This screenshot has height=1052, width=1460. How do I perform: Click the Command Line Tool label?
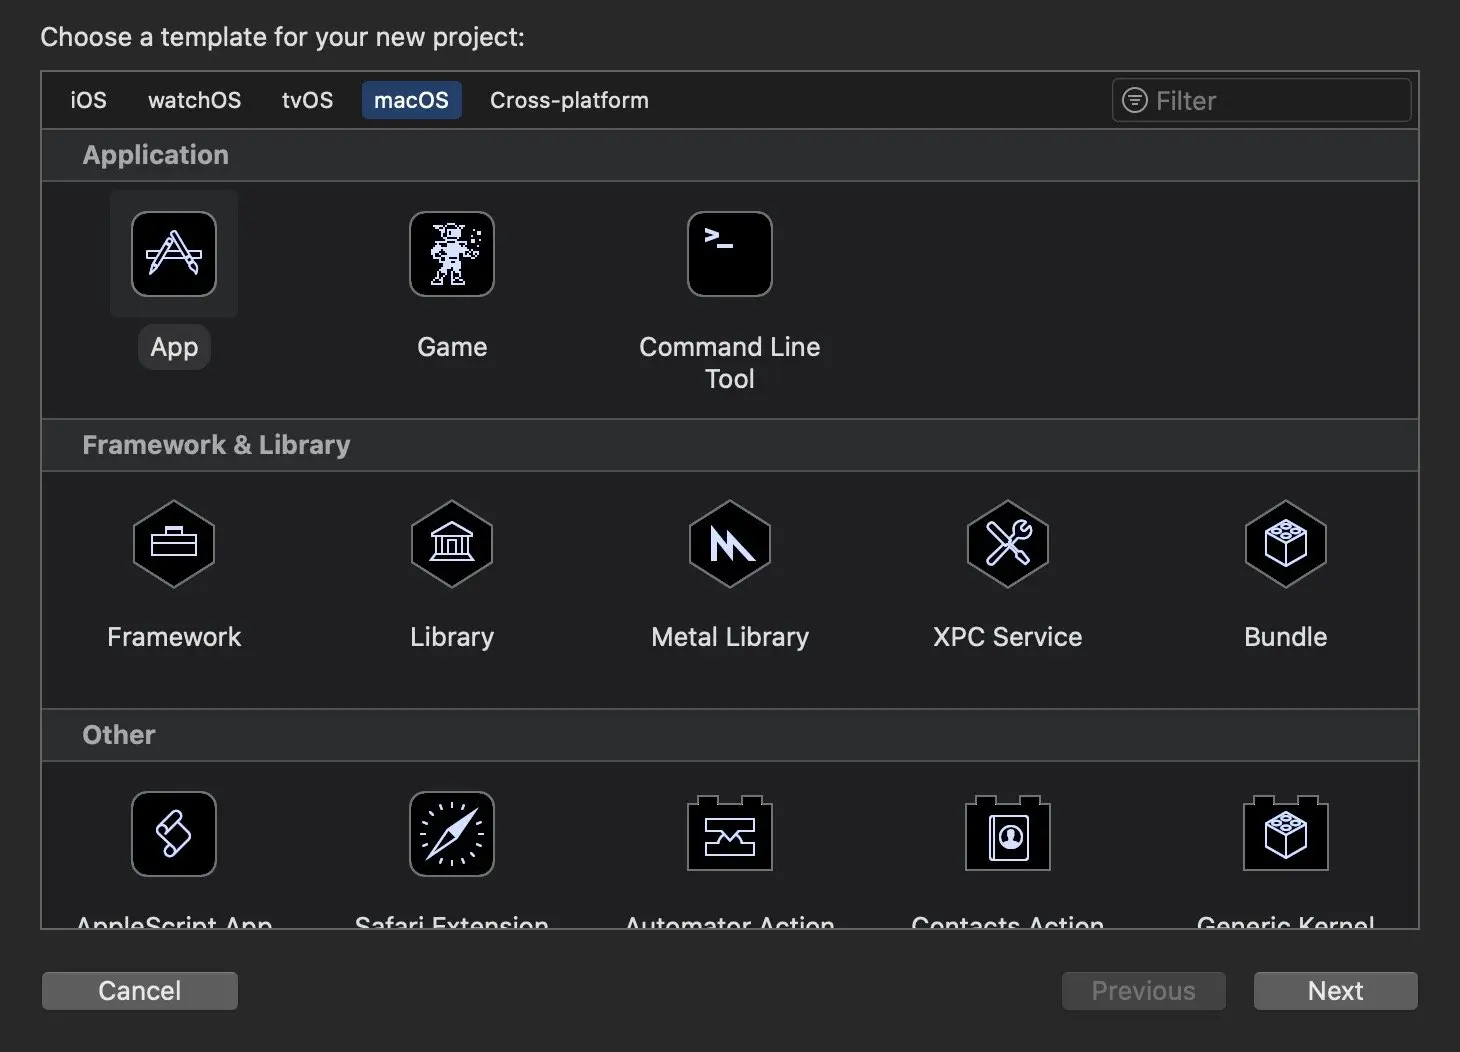pyautogui.click(x=730, y=363)
